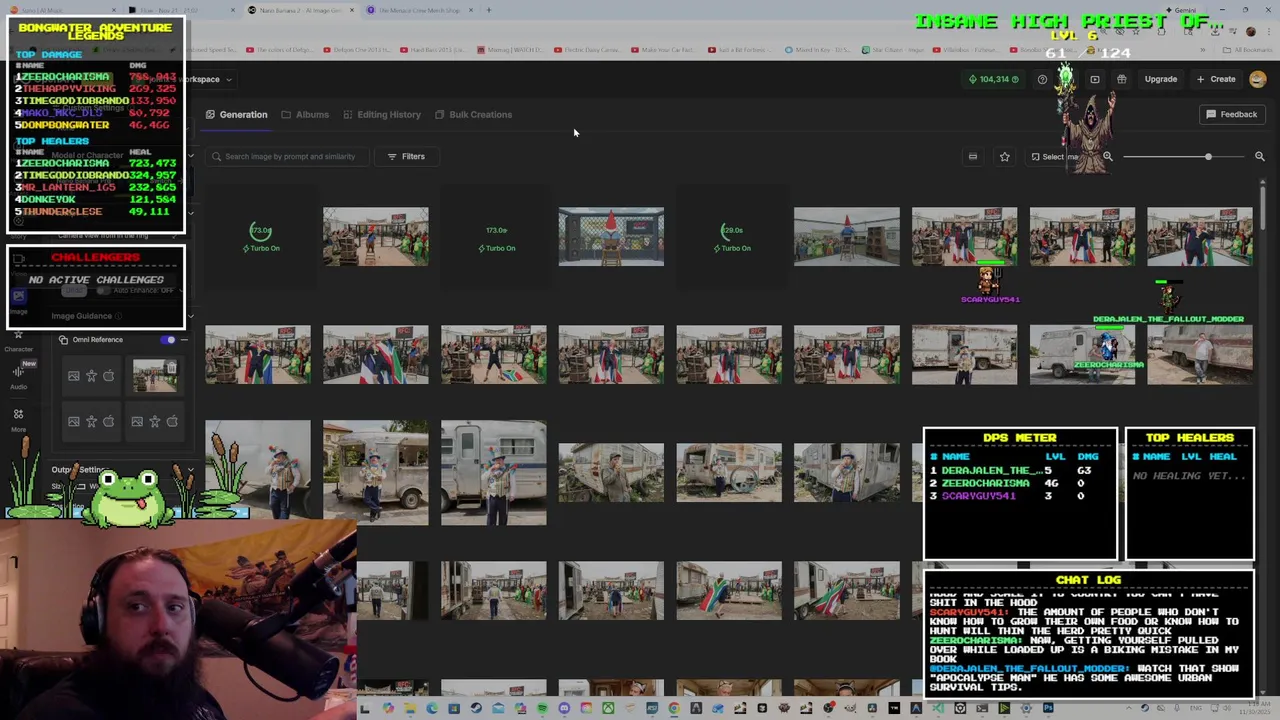Open the user avatar profile menu

tap(1257, 79)
